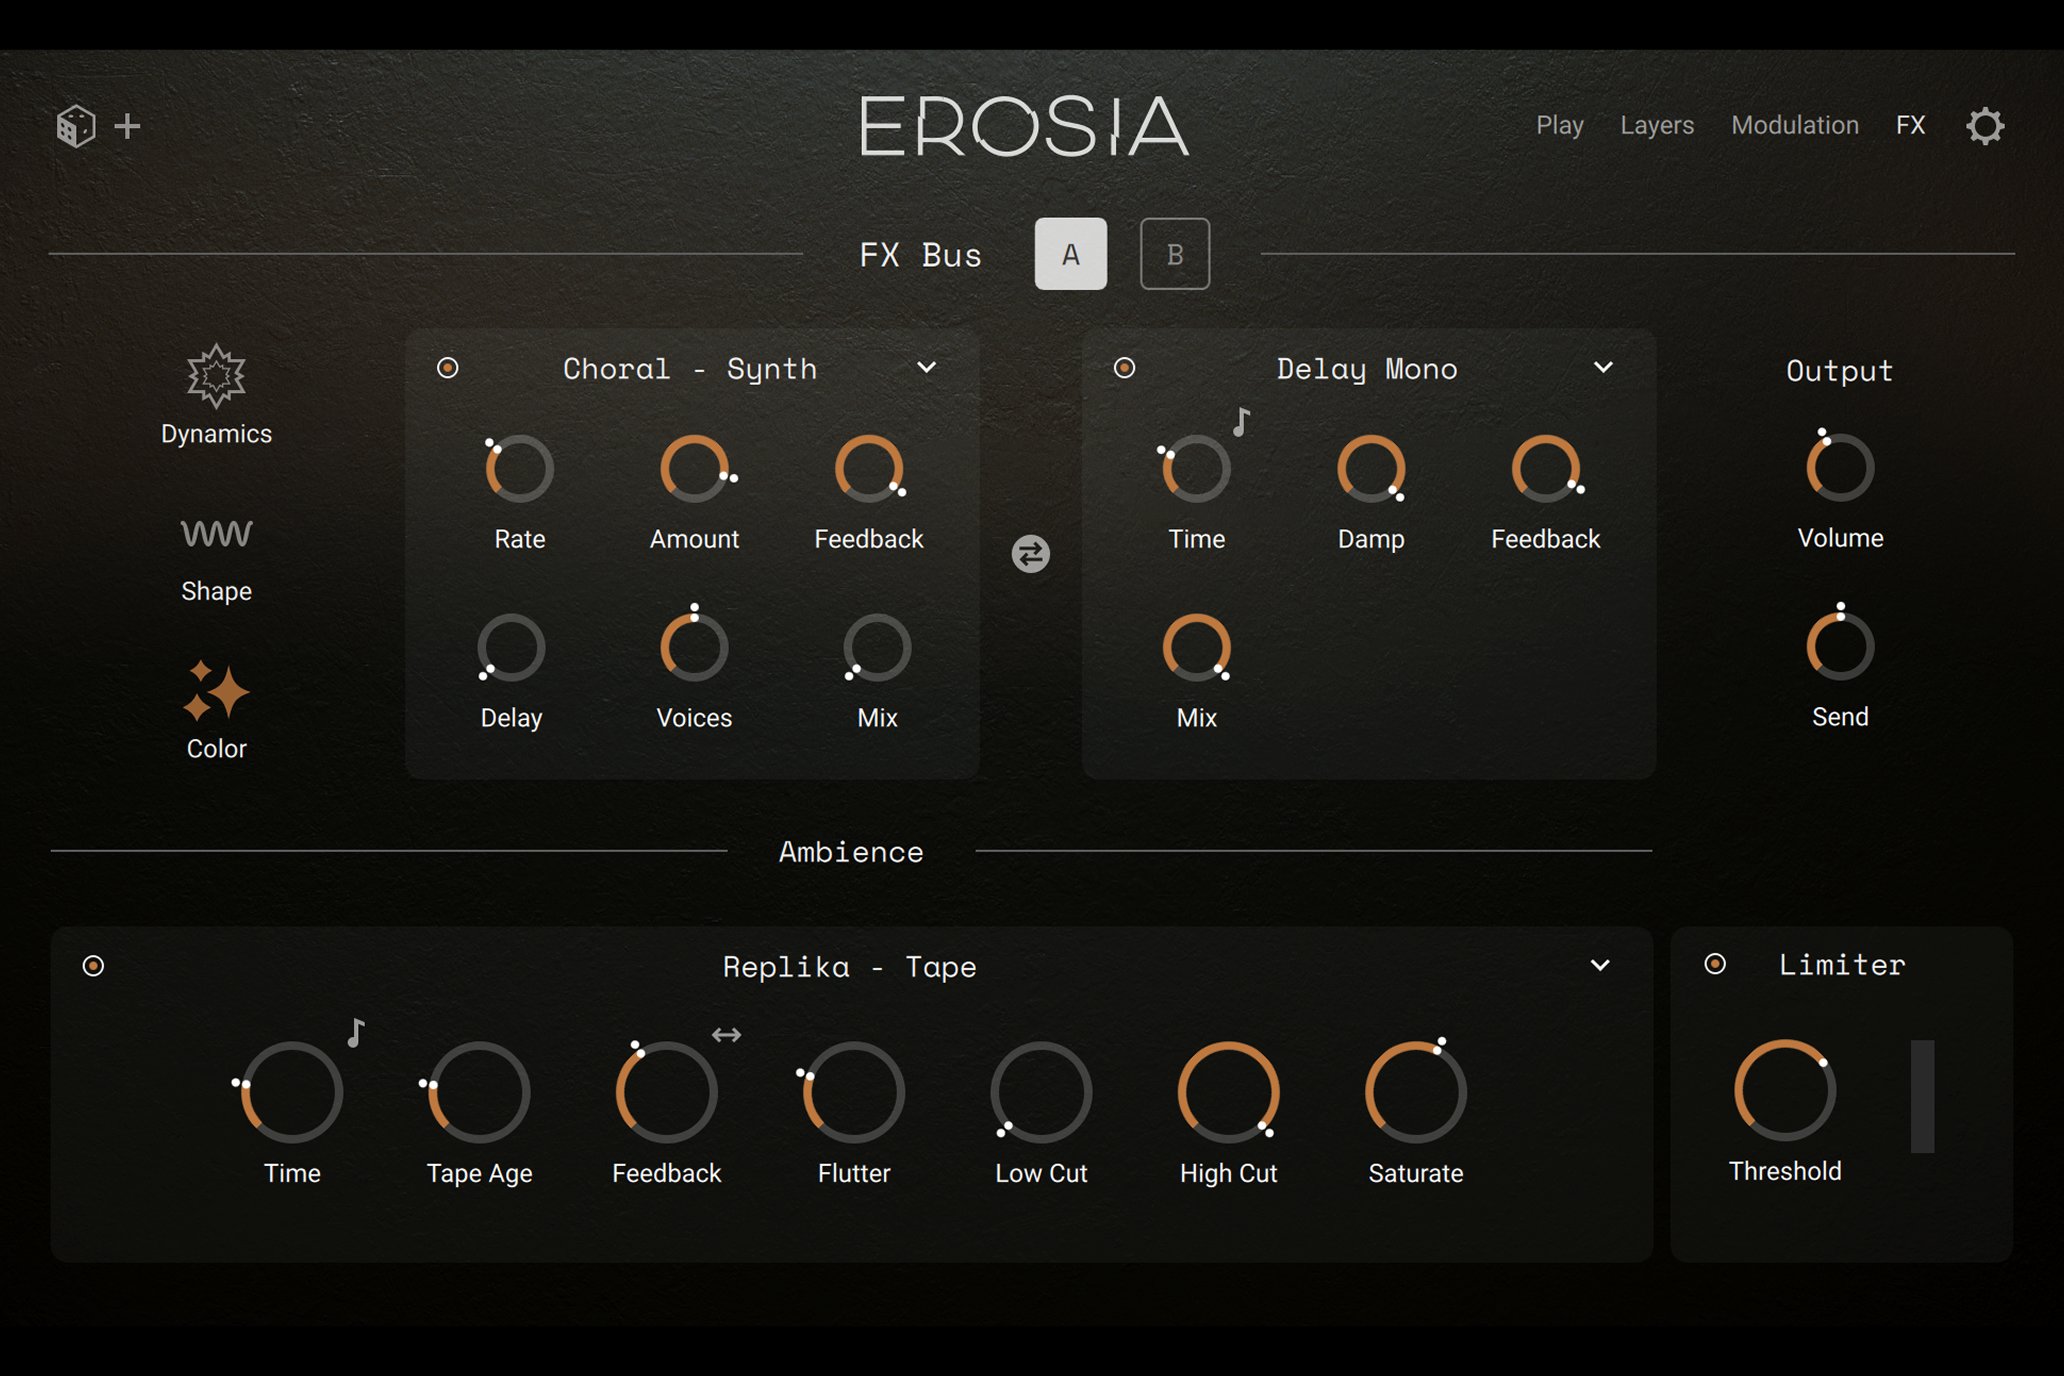2064x1376 pixels.
Task: Click the Delay Mono Damp knob
Action: [1371, 468]
